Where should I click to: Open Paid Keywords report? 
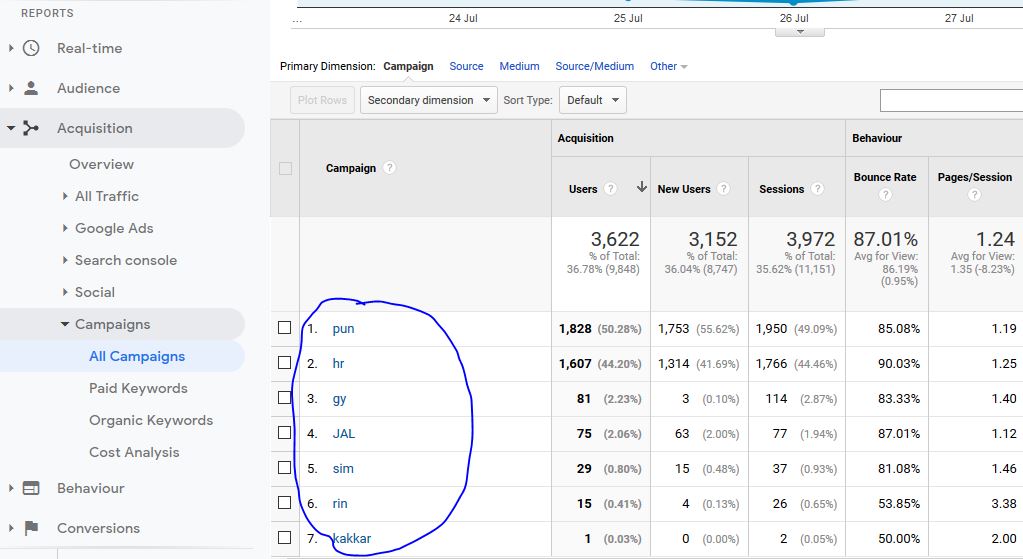[138, 388]
